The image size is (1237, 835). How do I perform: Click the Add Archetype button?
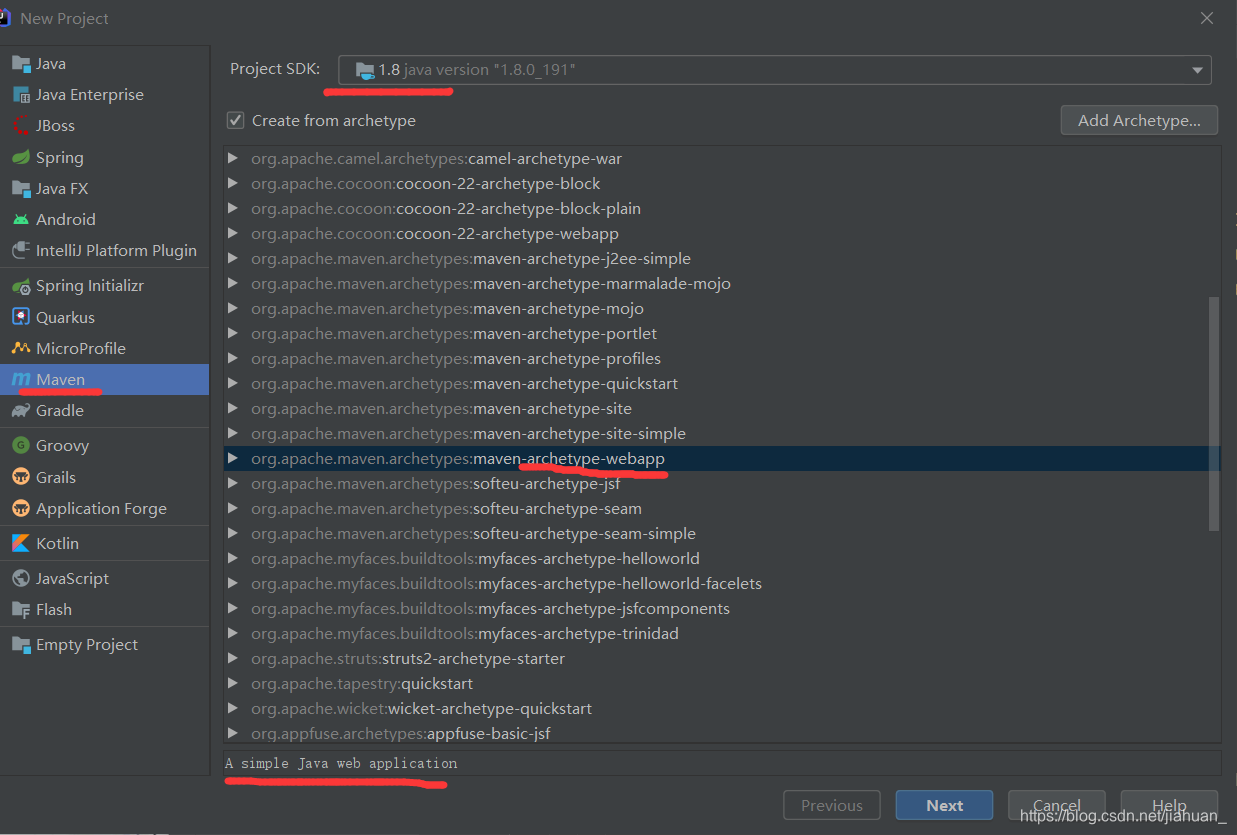(1139, 120)
